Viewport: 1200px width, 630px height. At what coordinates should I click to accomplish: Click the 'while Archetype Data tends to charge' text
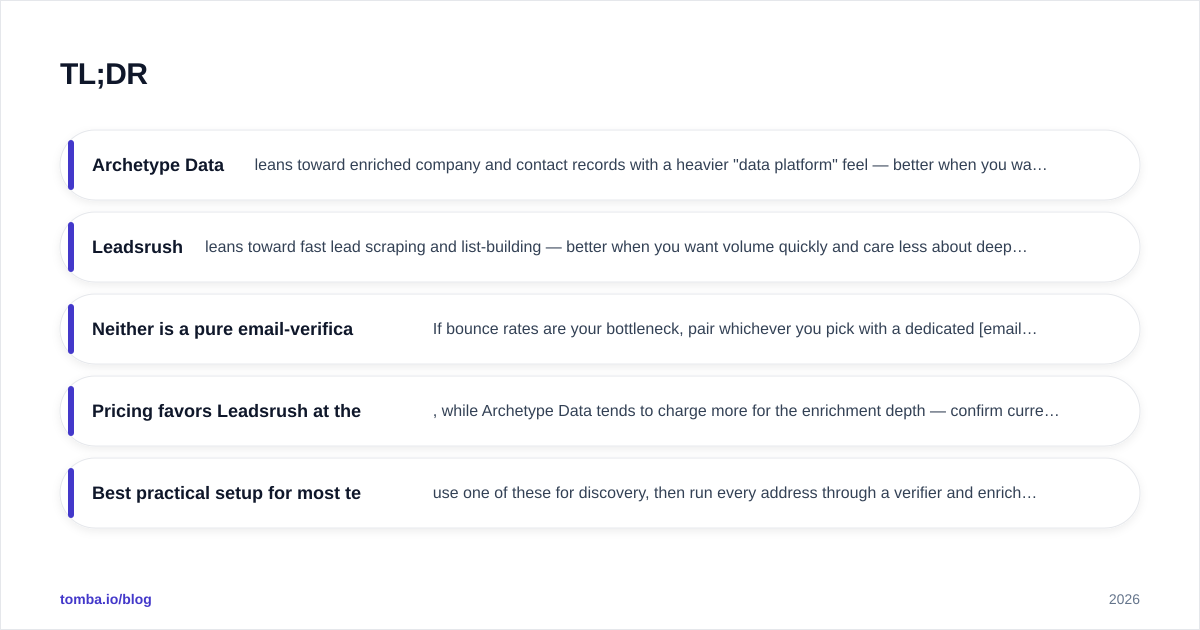(746, 411)
